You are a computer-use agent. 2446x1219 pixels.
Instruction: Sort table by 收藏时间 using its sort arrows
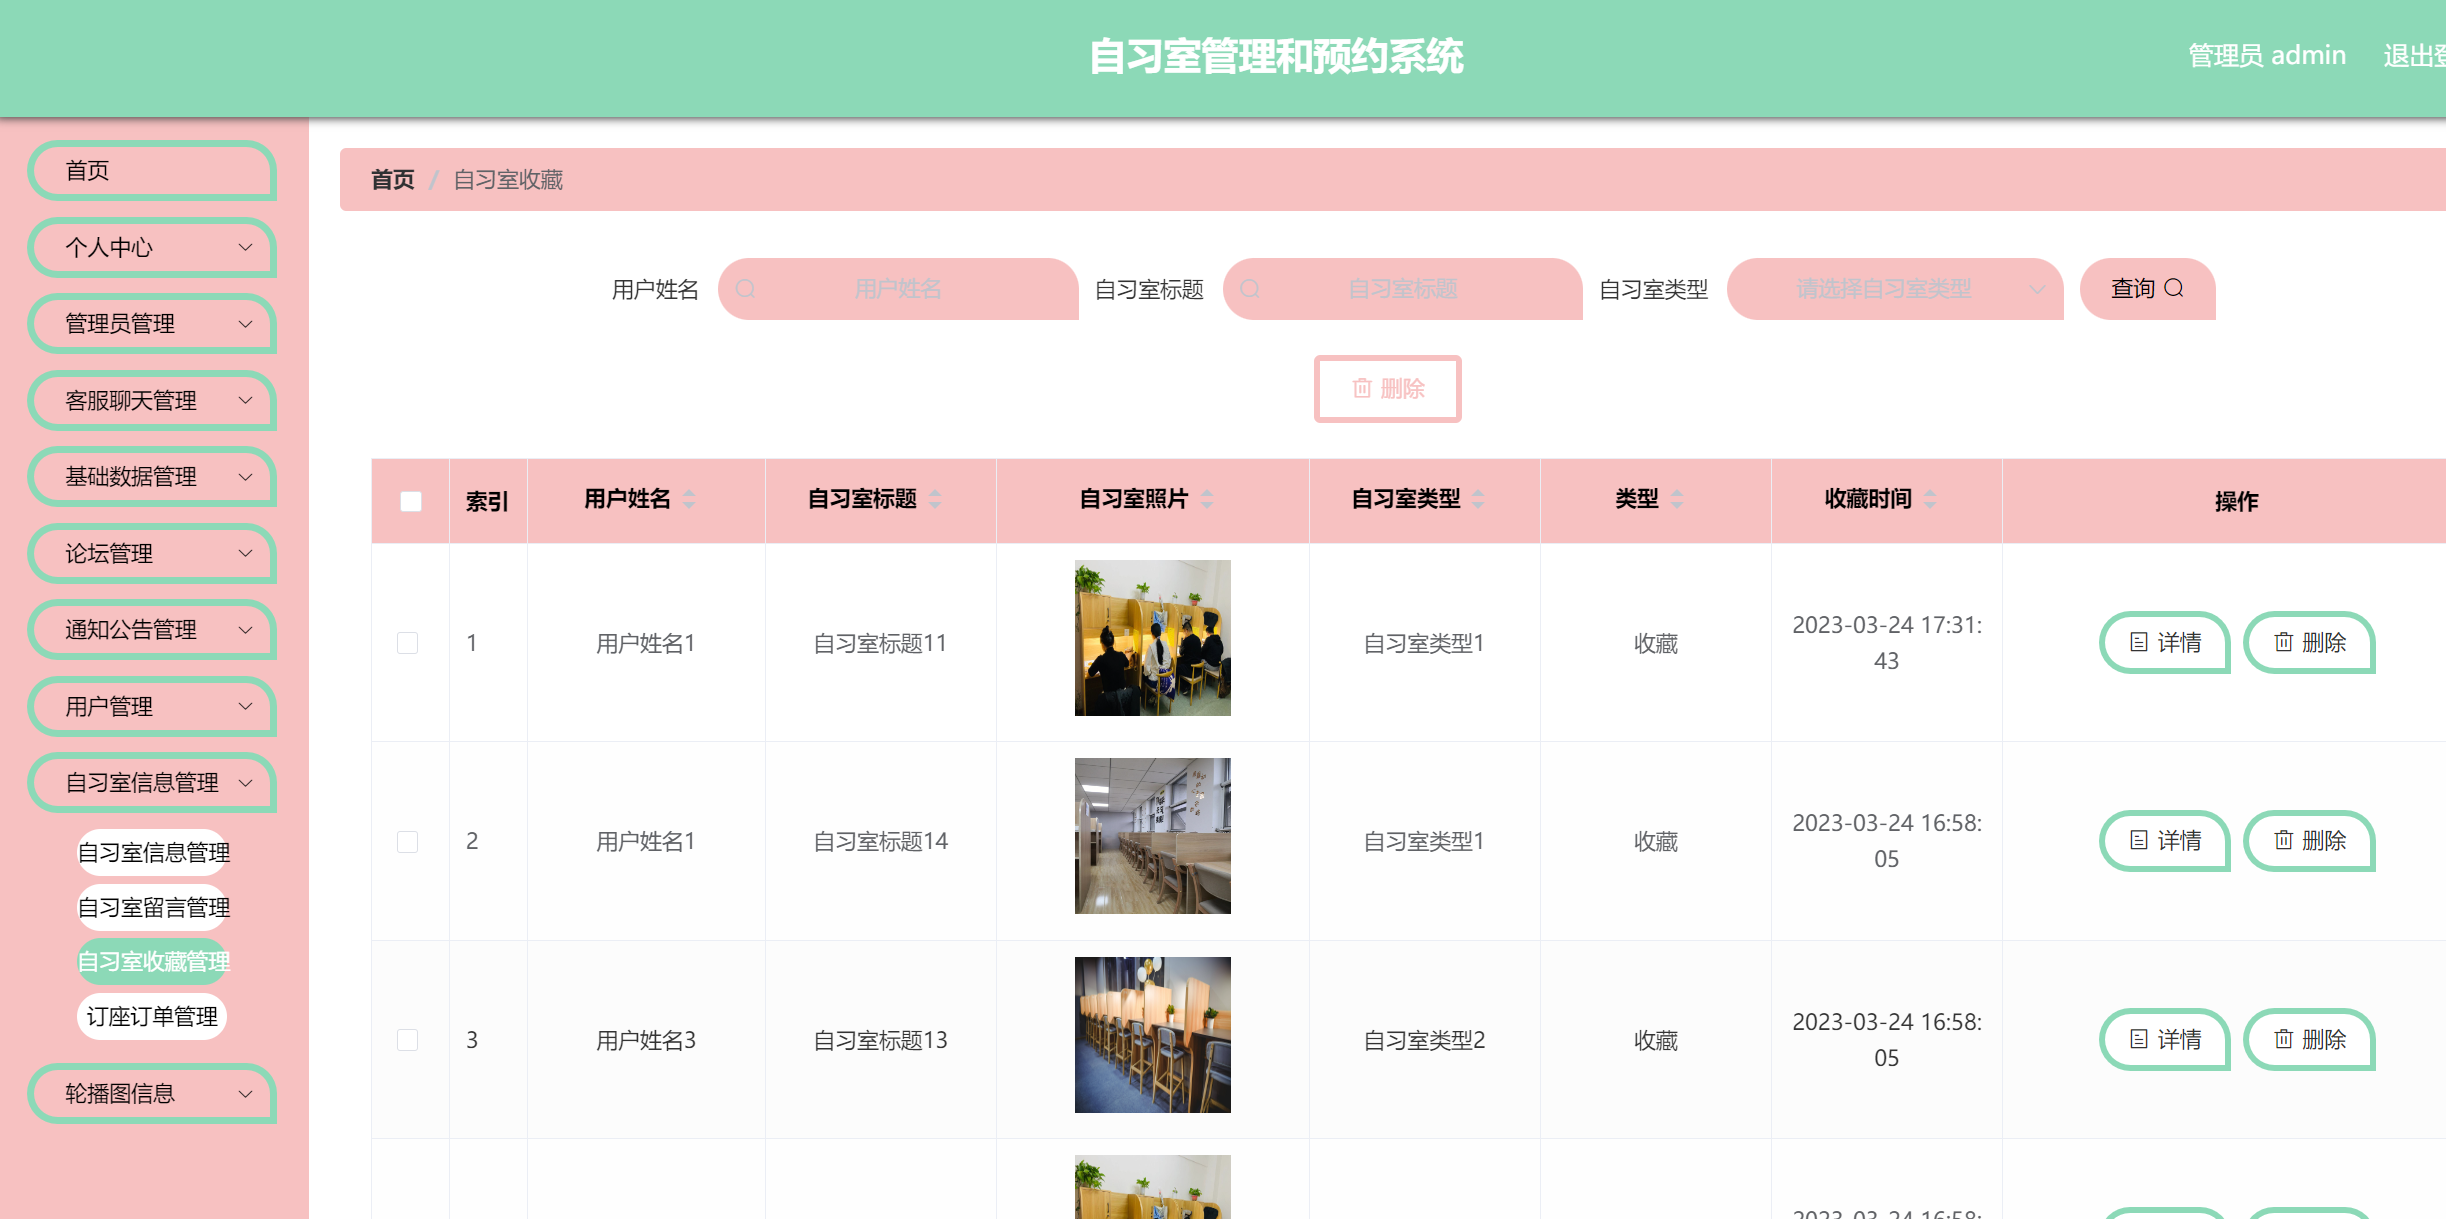point(1930,500)
